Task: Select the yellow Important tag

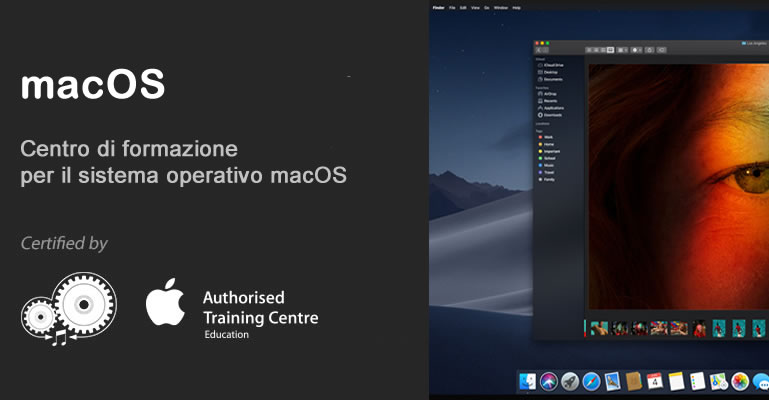Action: coord(549,151)
